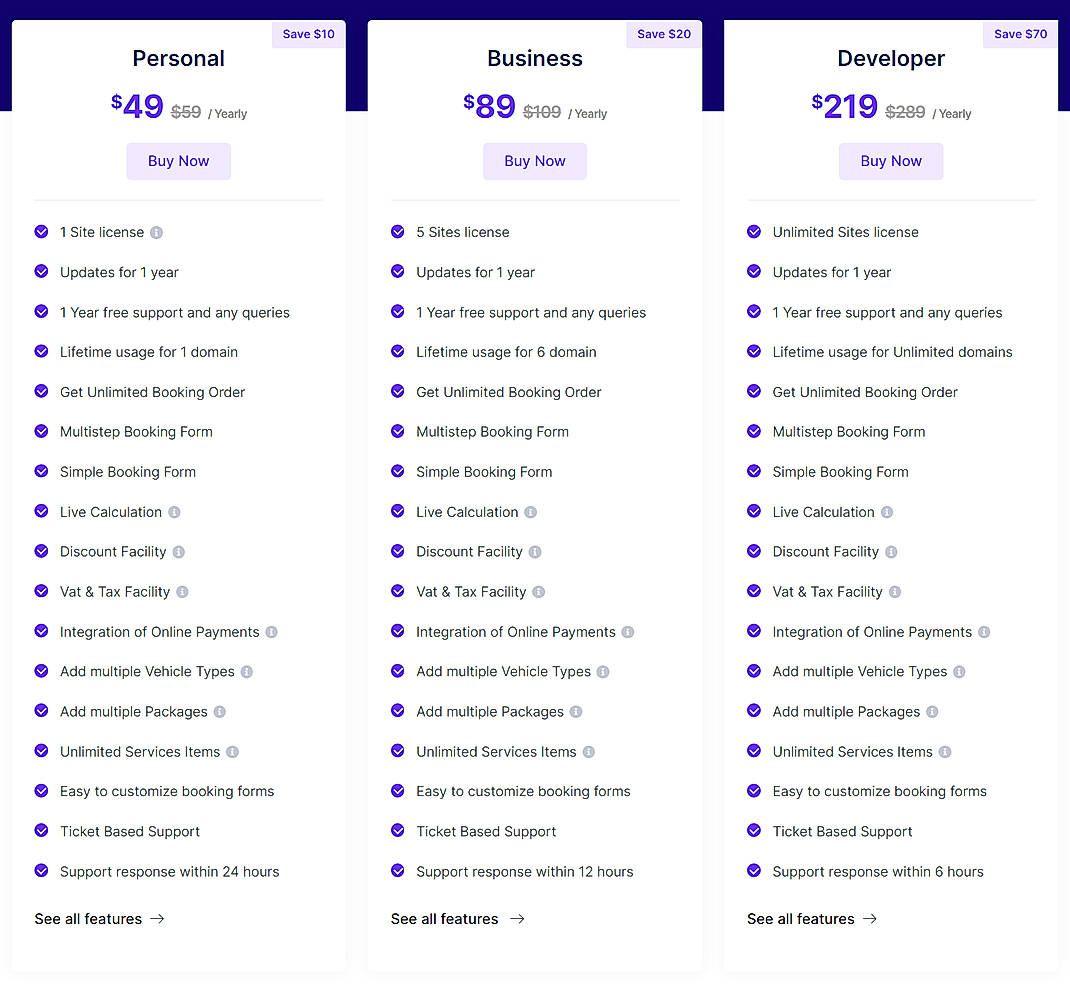Screen dimensions: 1070x990
Task: Click info icon beside Developer Add multiple Packages
Action: click(932, 712)
